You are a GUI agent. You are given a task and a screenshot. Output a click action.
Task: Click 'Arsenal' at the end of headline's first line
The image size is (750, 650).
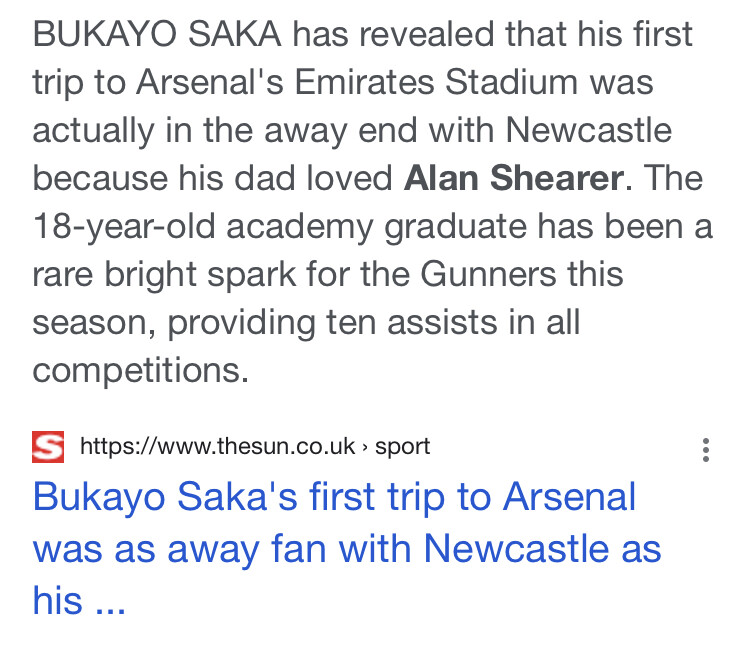570,496
